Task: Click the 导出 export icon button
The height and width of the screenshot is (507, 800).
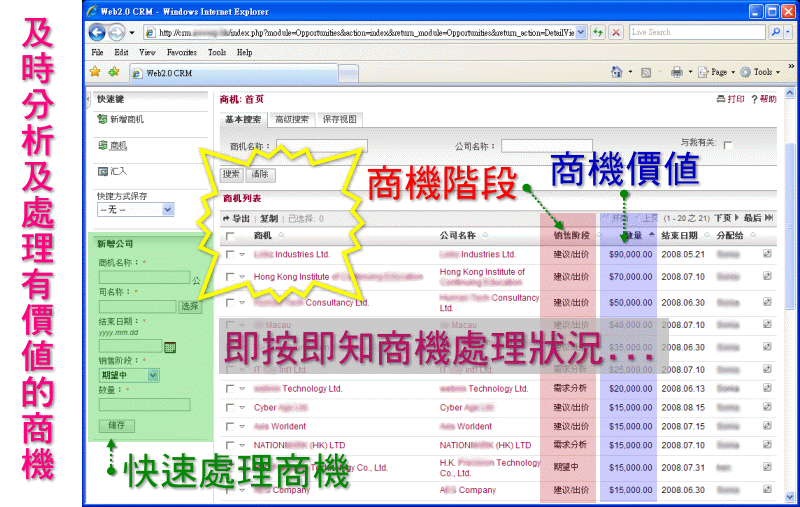Action: [x=236, y=219]
